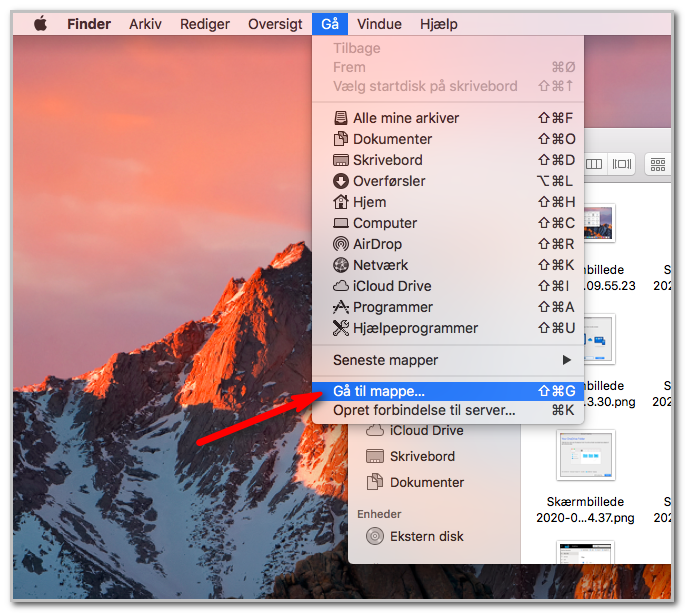Select AirDrop in the Gå menu

tap(448, 244)
